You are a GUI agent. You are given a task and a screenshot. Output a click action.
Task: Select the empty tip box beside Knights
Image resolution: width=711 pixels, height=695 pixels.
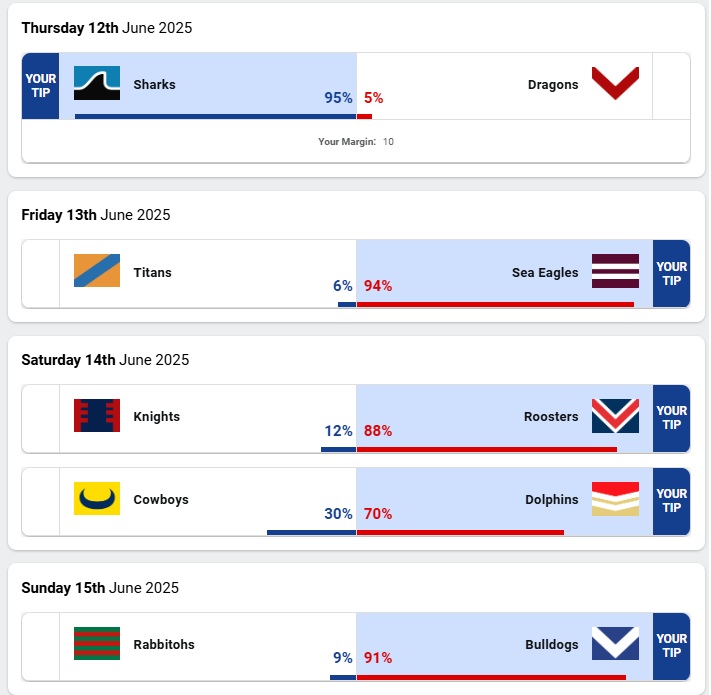41,418
